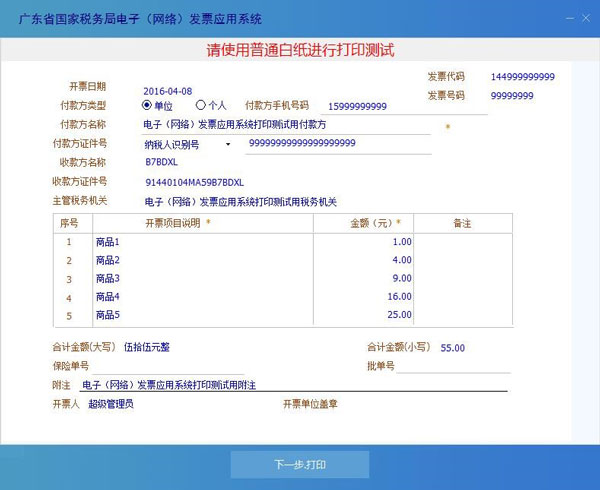Select the 商品1 item description cell
Viewport: 600px width, 490px height.
pyautogui.click(x=202, y=242)
